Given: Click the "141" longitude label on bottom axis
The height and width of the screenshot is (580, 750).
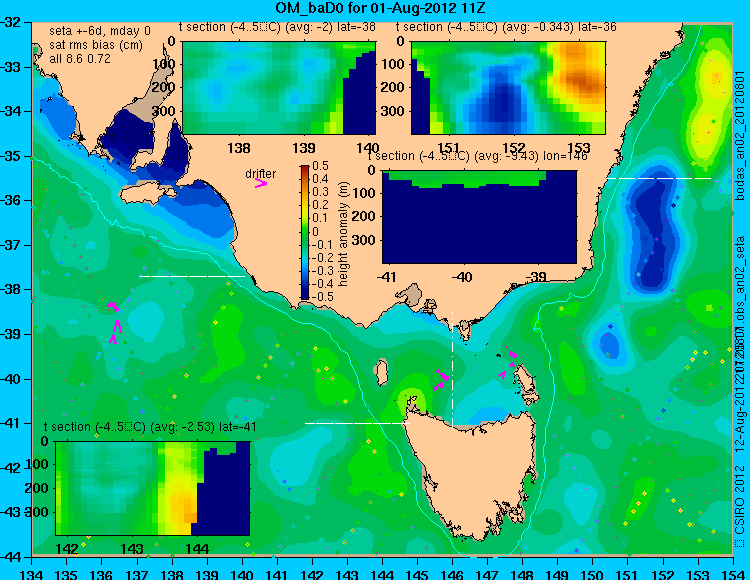Looking at the screenshot, I should click(x=277, y=574).
